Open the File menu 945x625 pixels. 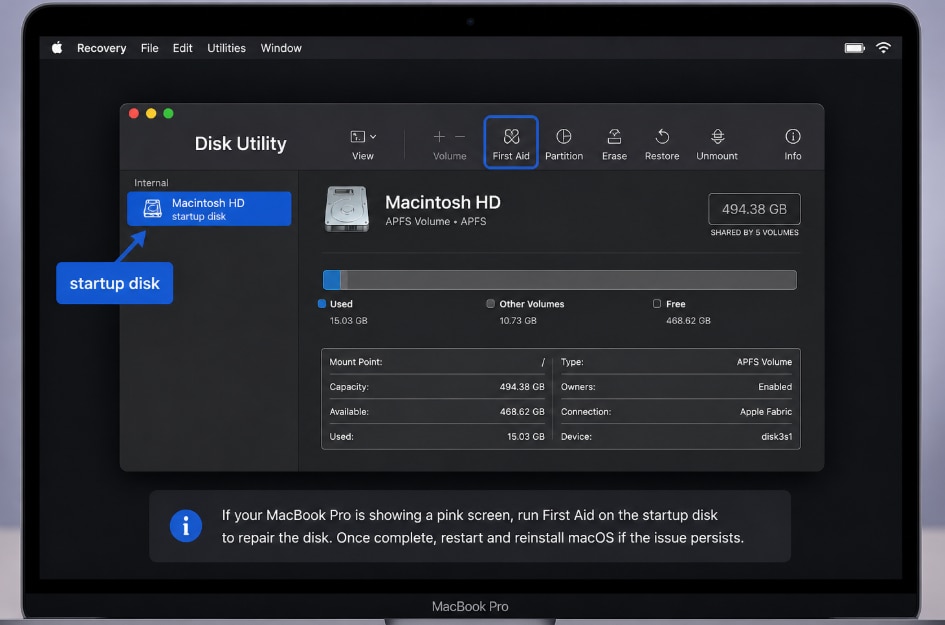tap(149, 48)
